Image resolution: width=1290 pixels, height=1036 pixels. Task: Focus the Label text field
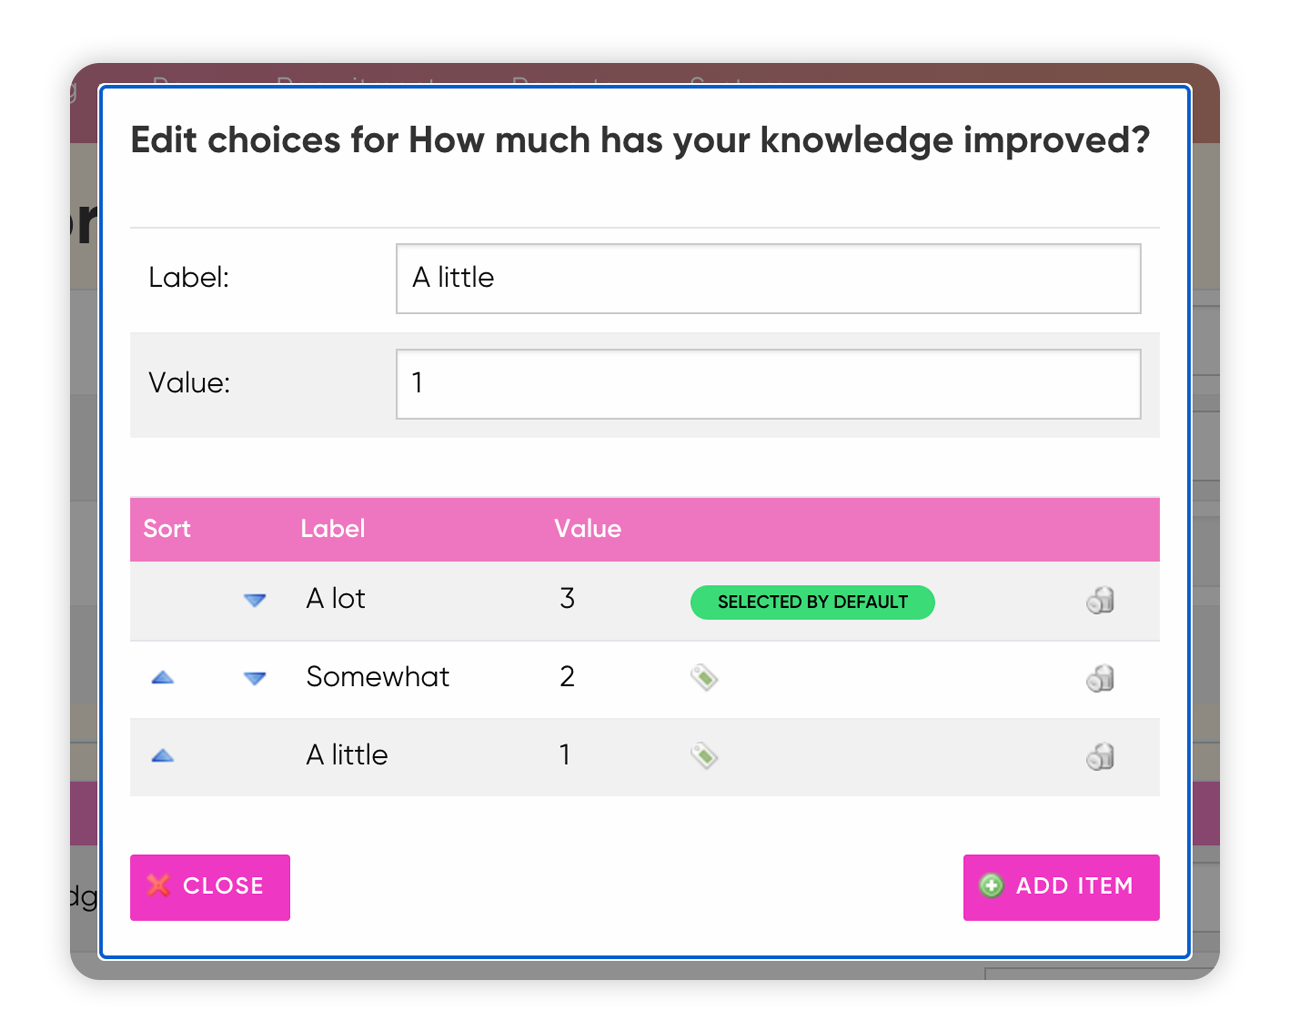(x=768, y=278)
